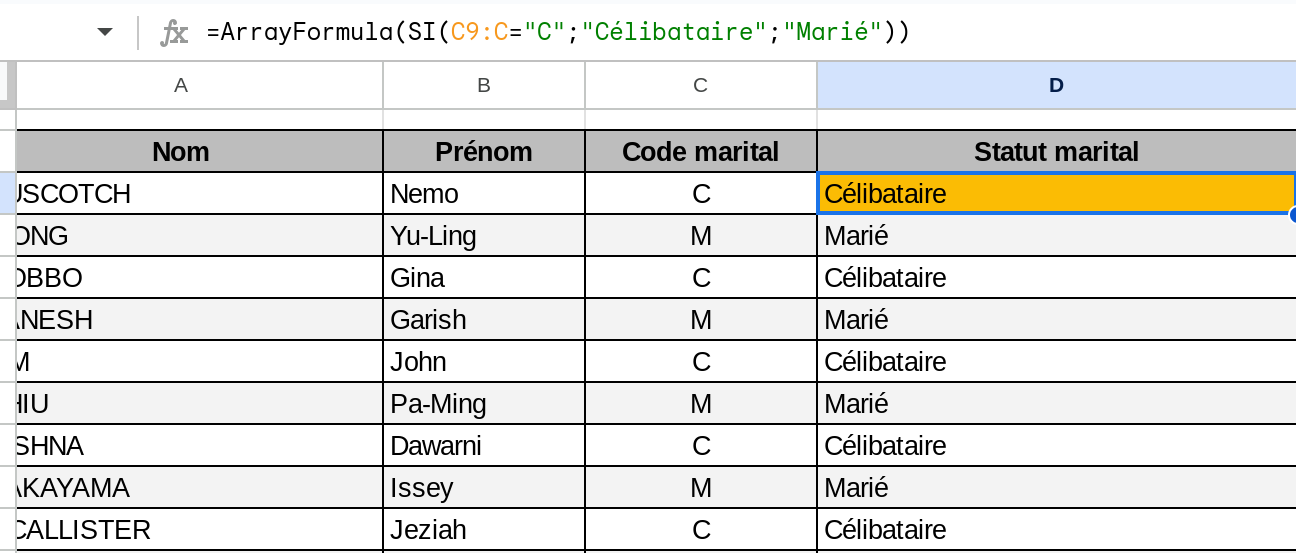Select the Pa-Ming cell
Screen dimensions: 1296x553
484,404
